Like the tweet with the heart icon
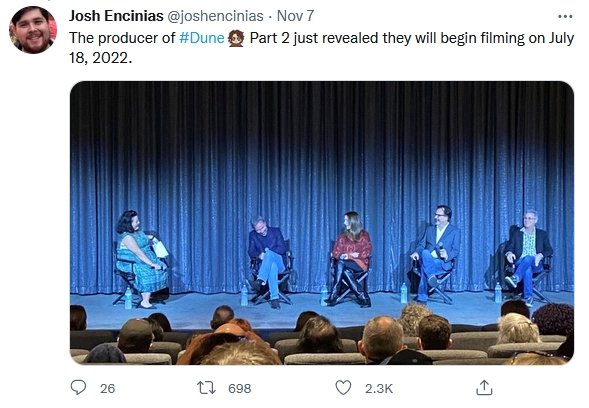Screen dimensions: 589x408 (x=343, y=387)
